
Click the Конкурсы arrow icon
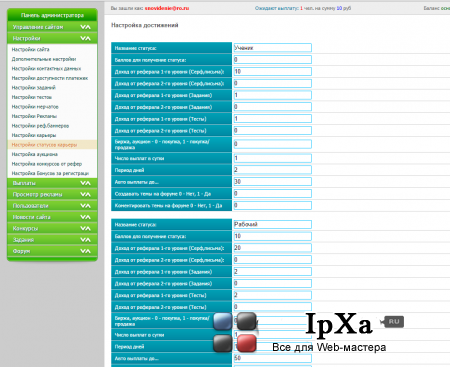[85, 228]
